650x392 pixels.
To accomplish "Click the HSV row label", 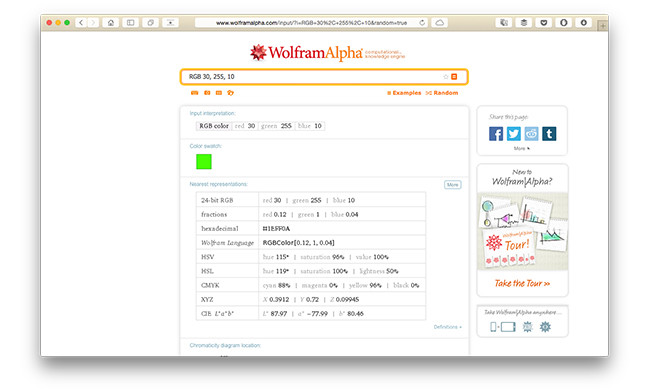I will pos(208,257).
